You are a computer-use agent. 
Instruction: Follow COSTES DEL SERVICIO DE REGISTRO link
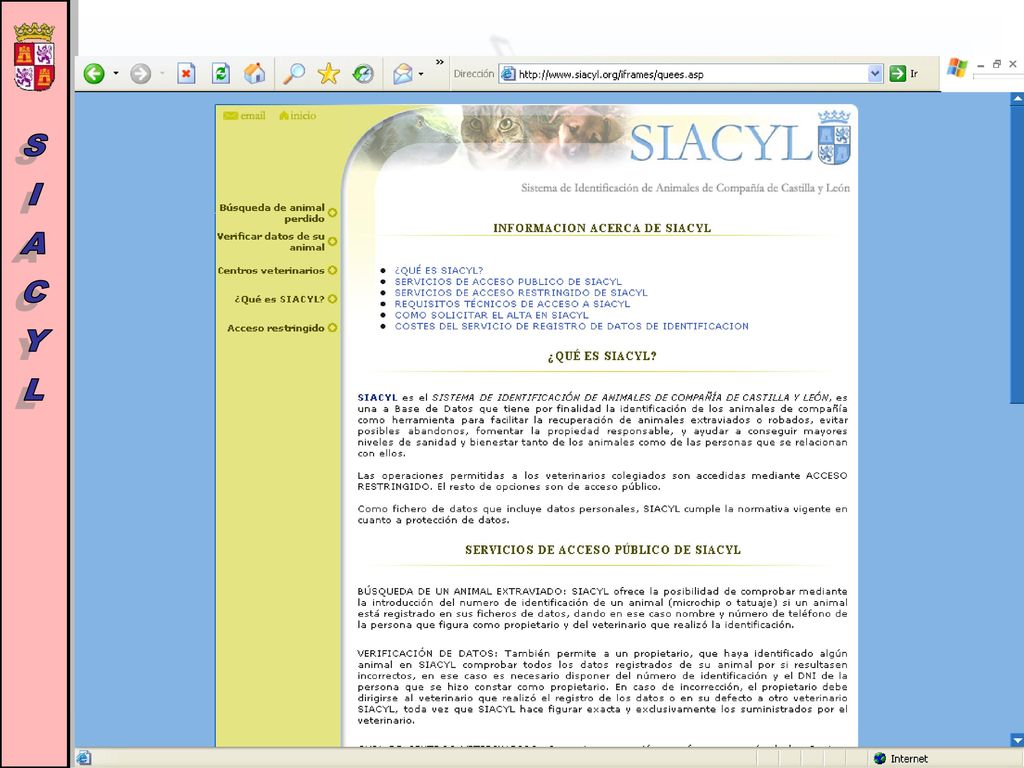pyautogui.click(x=571, y=326)
